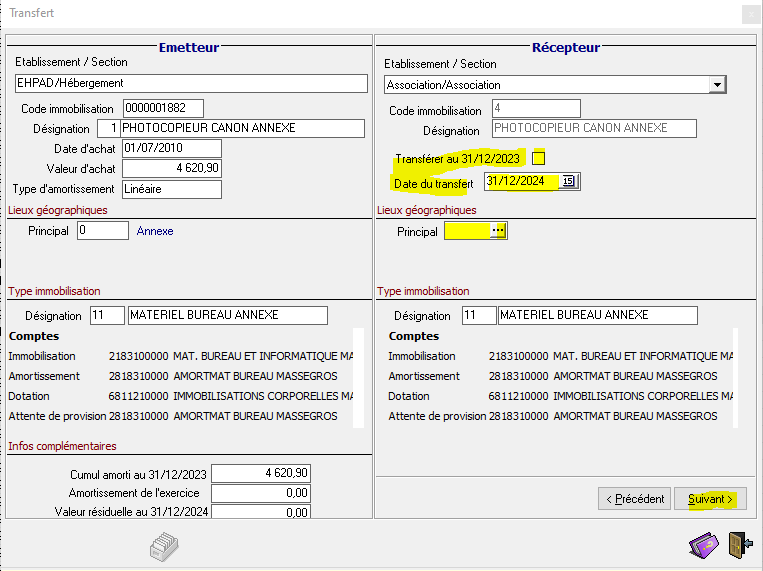Click the Cumul amorti au 31/12/2023 field
The width and height of the screenshot is (763, 571).
[262, 473]
